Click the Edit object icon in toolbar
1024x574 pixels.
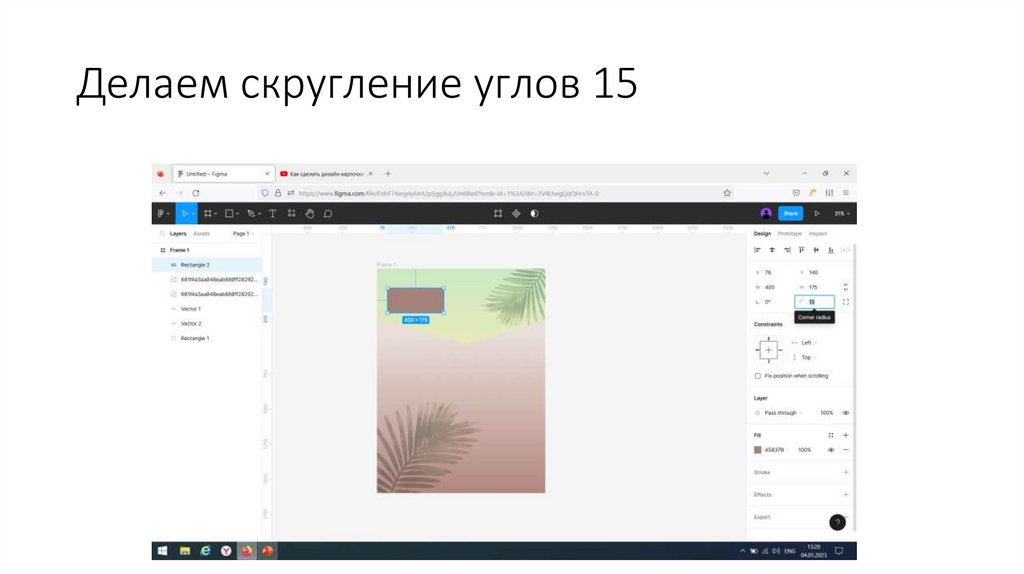tap(498, 214)
